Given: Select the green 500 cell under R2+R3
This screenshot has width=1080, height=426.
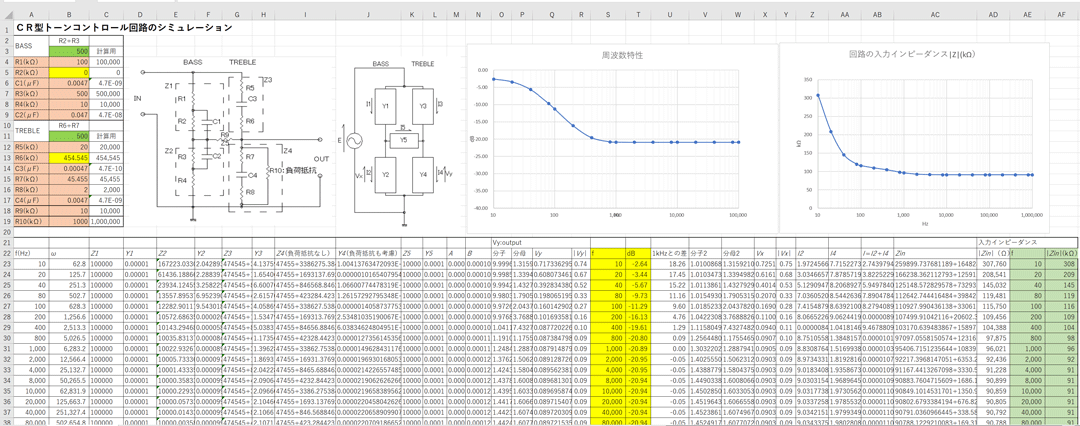Looking at the screenshot, I should pos(70,52).
